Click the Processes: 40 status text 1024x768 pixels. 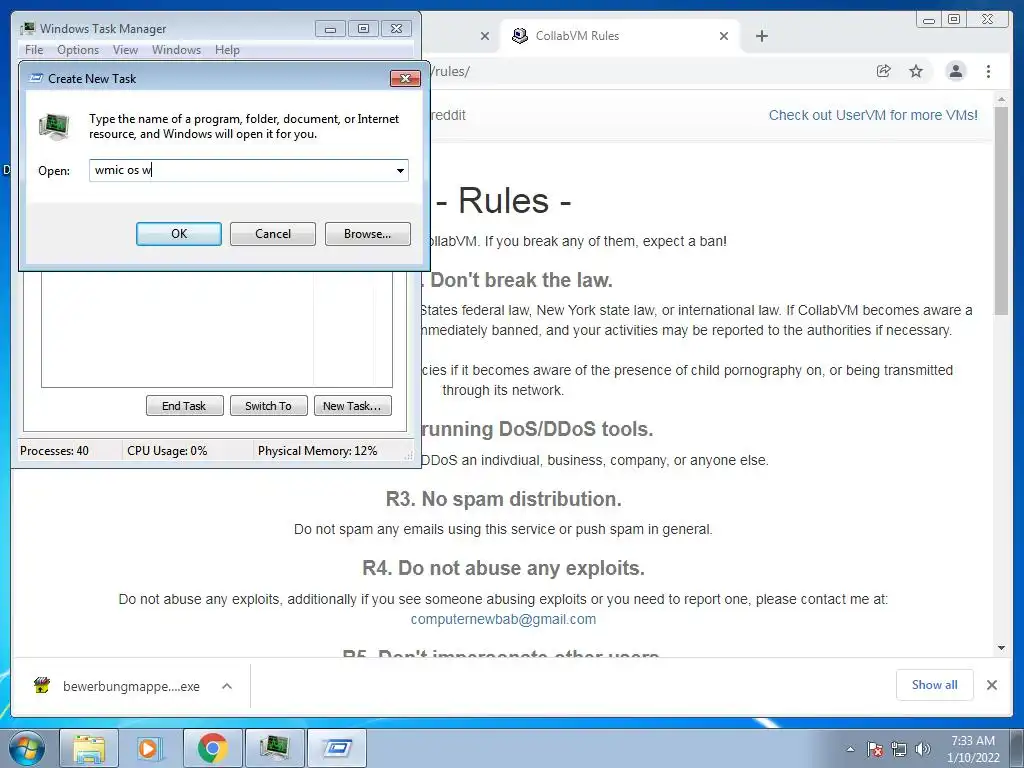click(54, 451)
